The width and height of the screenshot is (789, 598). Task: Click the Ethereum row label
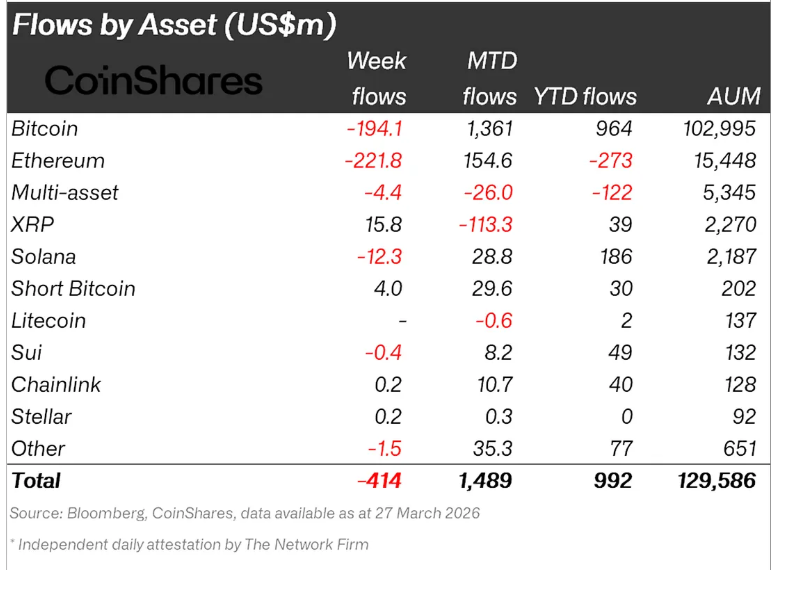click(58, 160)
